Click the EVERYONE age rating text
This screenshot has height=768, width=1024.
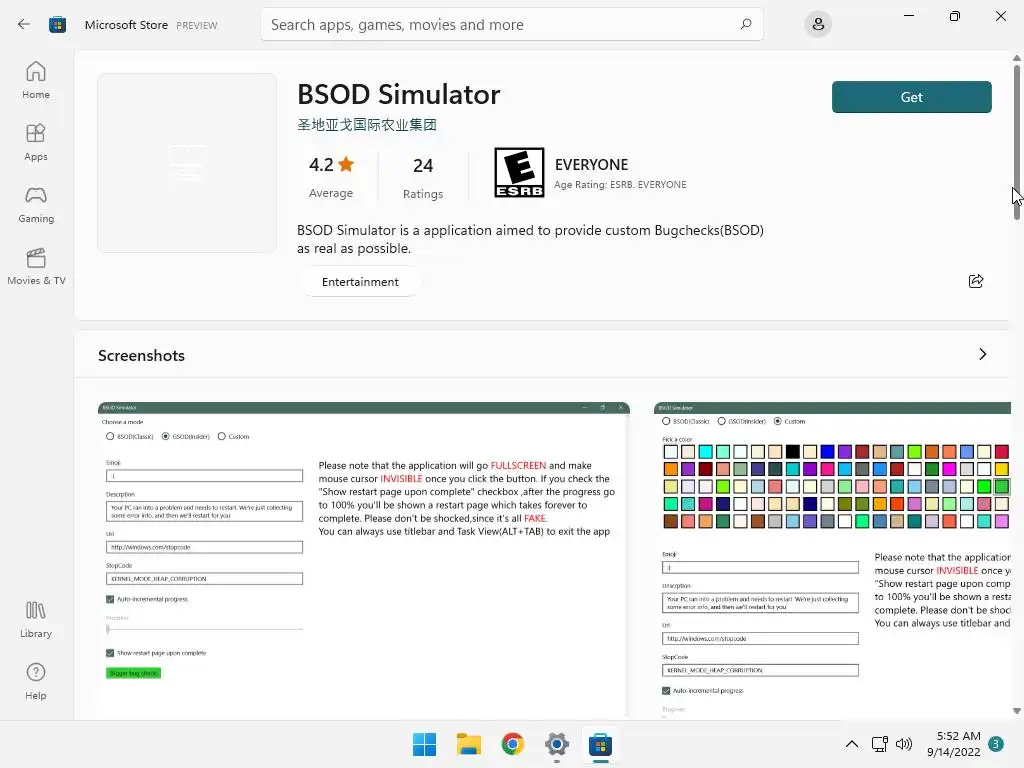(591, 165)
